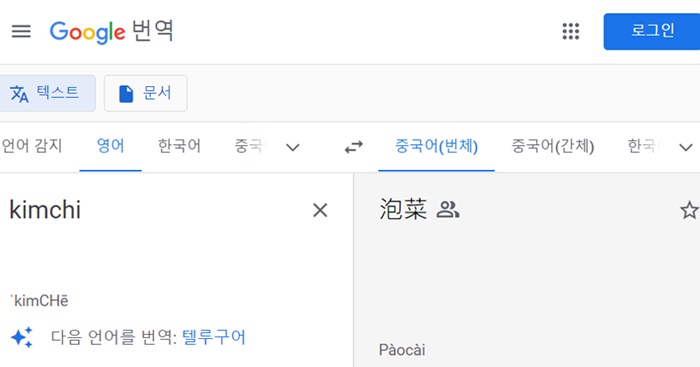
Task: Select 중국어(번체) target tab
Action: click(436, 146)
